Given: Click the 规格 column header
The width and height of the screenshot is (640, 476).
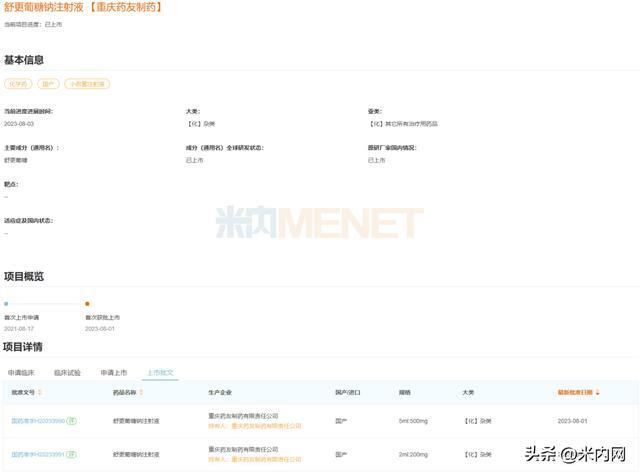Looking at the screenshot, I should (x=405, y=392).
